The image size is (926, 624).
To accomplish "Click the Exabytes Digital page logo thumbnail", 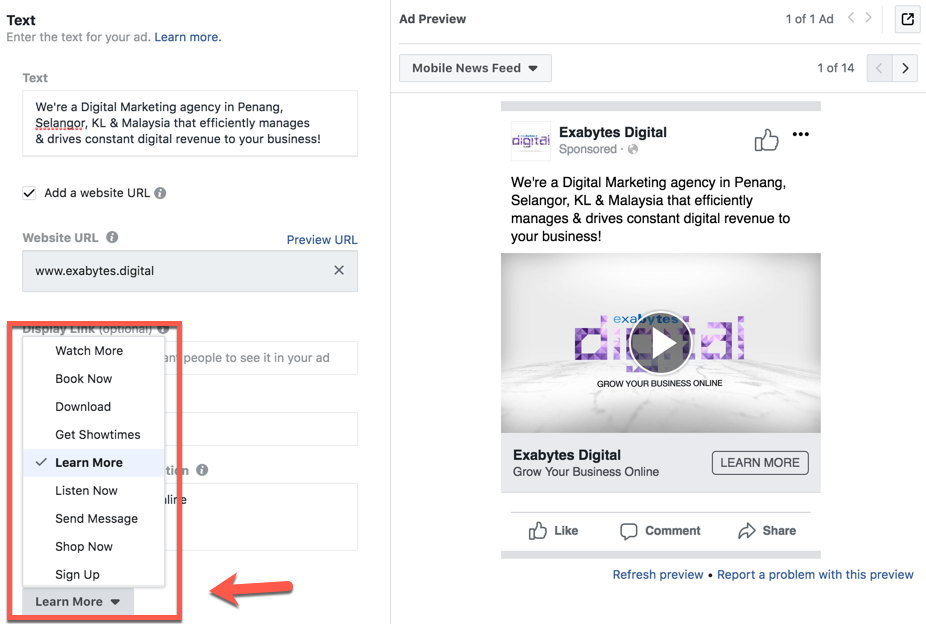I will pos(530,141).
